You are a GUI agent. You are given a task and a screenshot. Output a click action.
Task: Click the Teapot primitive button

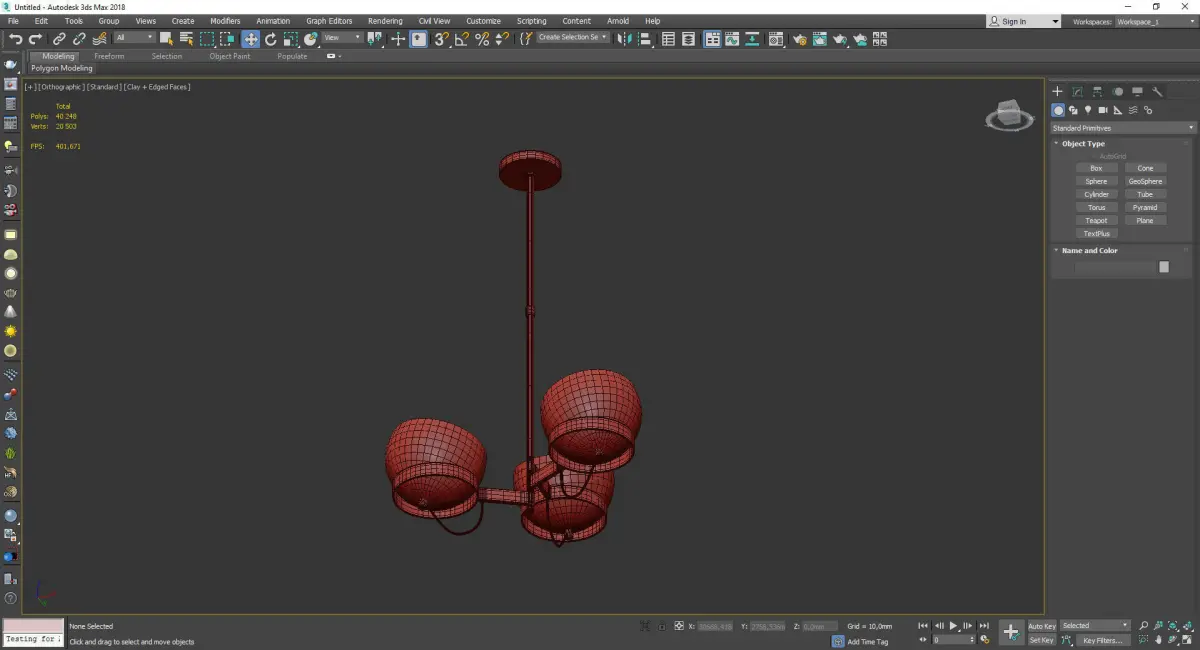(x=1096, y=220)
